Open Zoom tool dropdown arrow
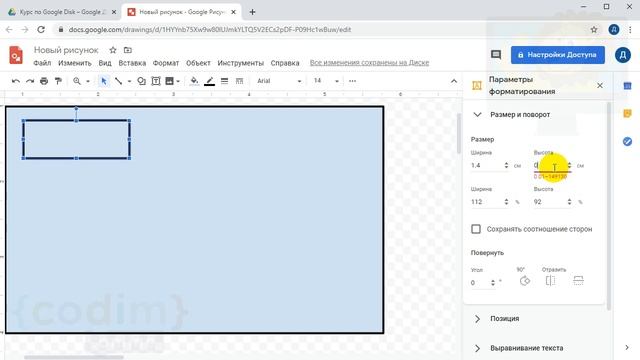This screenshot has height=360, width=640. point(88,81)
